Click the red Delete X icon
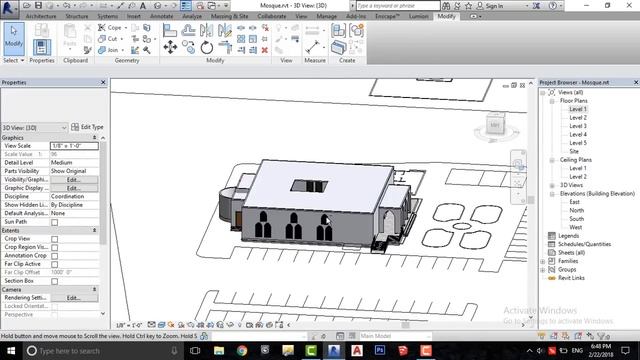 tap(264, 50)
